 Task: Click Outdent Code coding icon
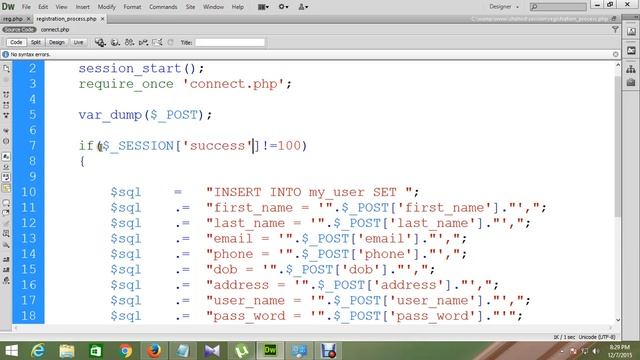click(x=6, y=270)
